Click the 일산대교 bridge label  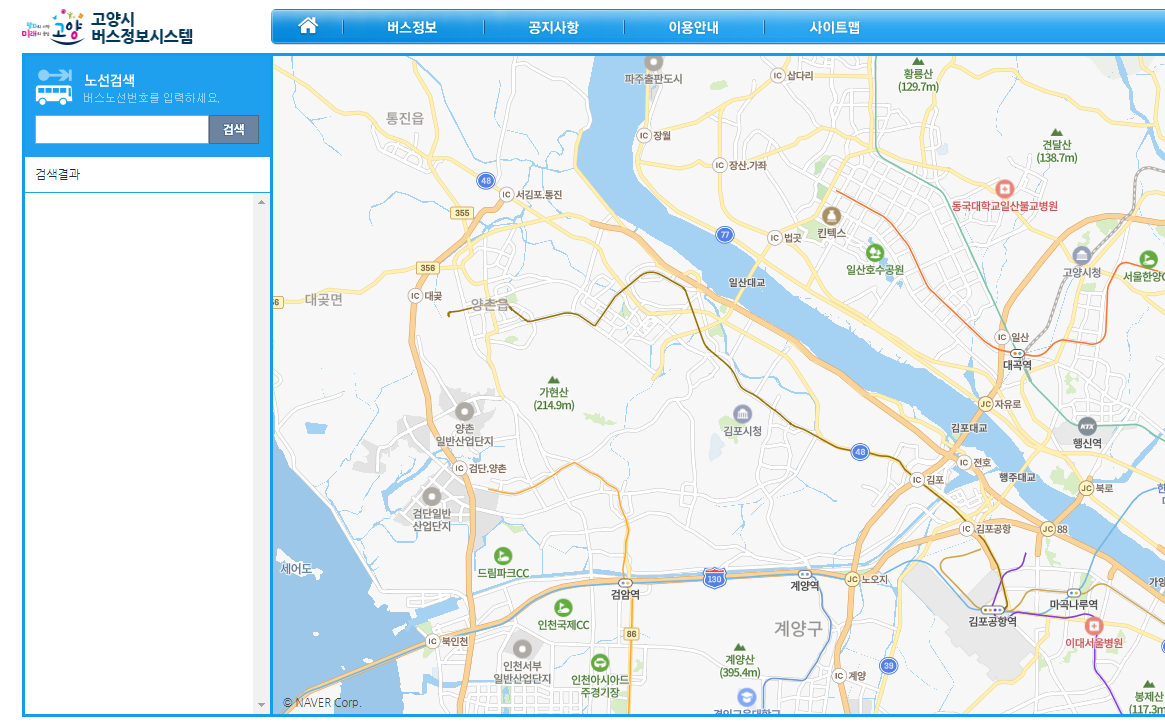746,282
